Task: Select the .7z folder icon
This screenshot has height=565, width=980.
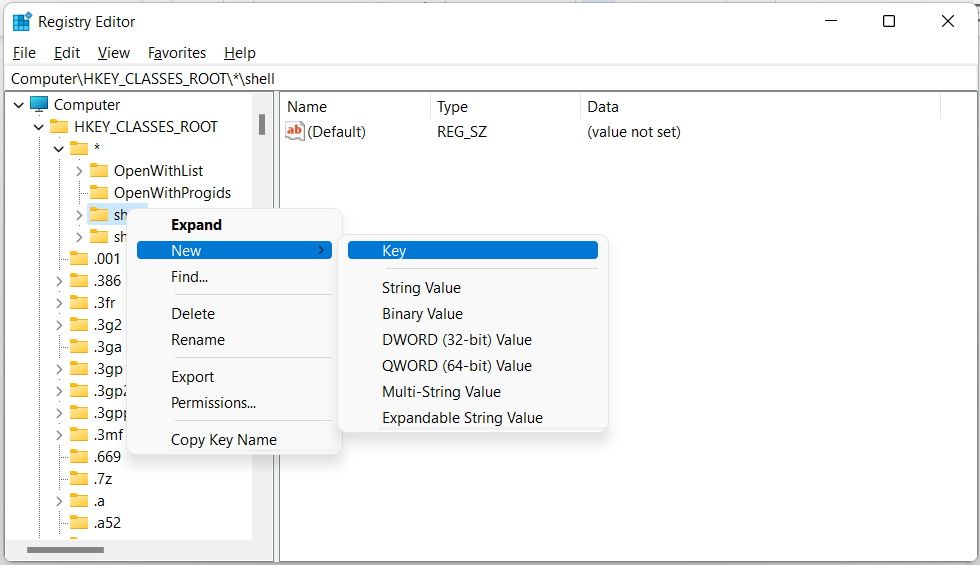Action: [x=79, y=478]
